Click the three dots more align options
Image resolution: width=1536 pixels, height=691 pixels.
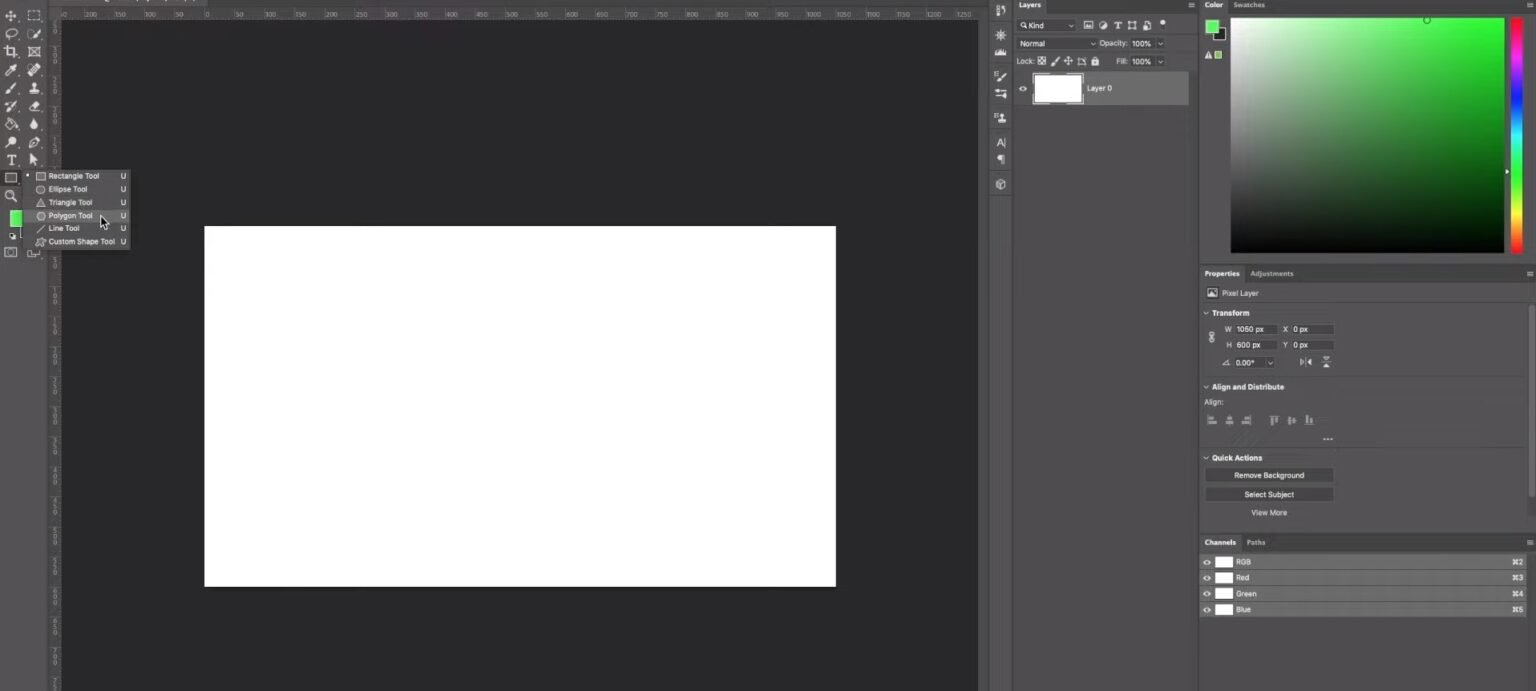1328,439
